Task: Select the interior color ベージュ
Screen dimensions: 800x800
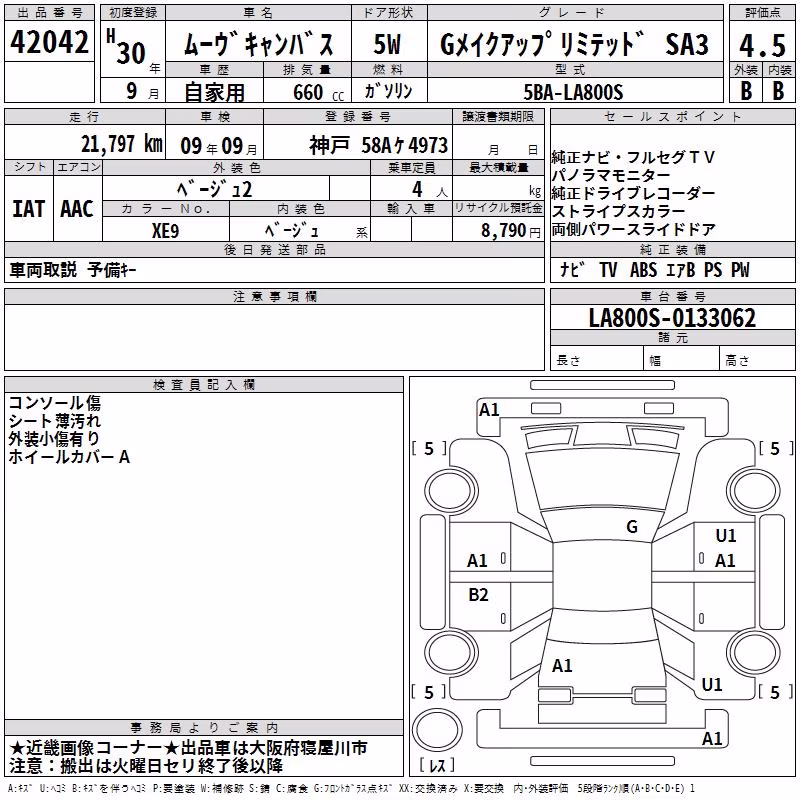Action: [292, 231]
